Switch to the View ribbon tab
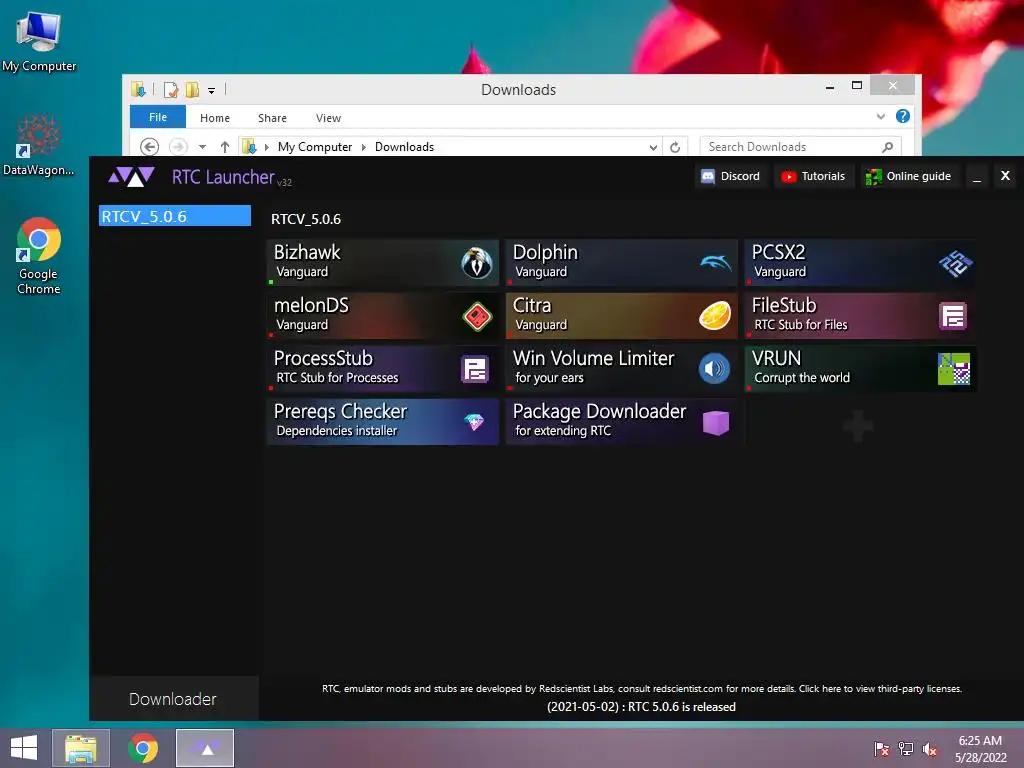1024x768 pixels. (328, 118)
